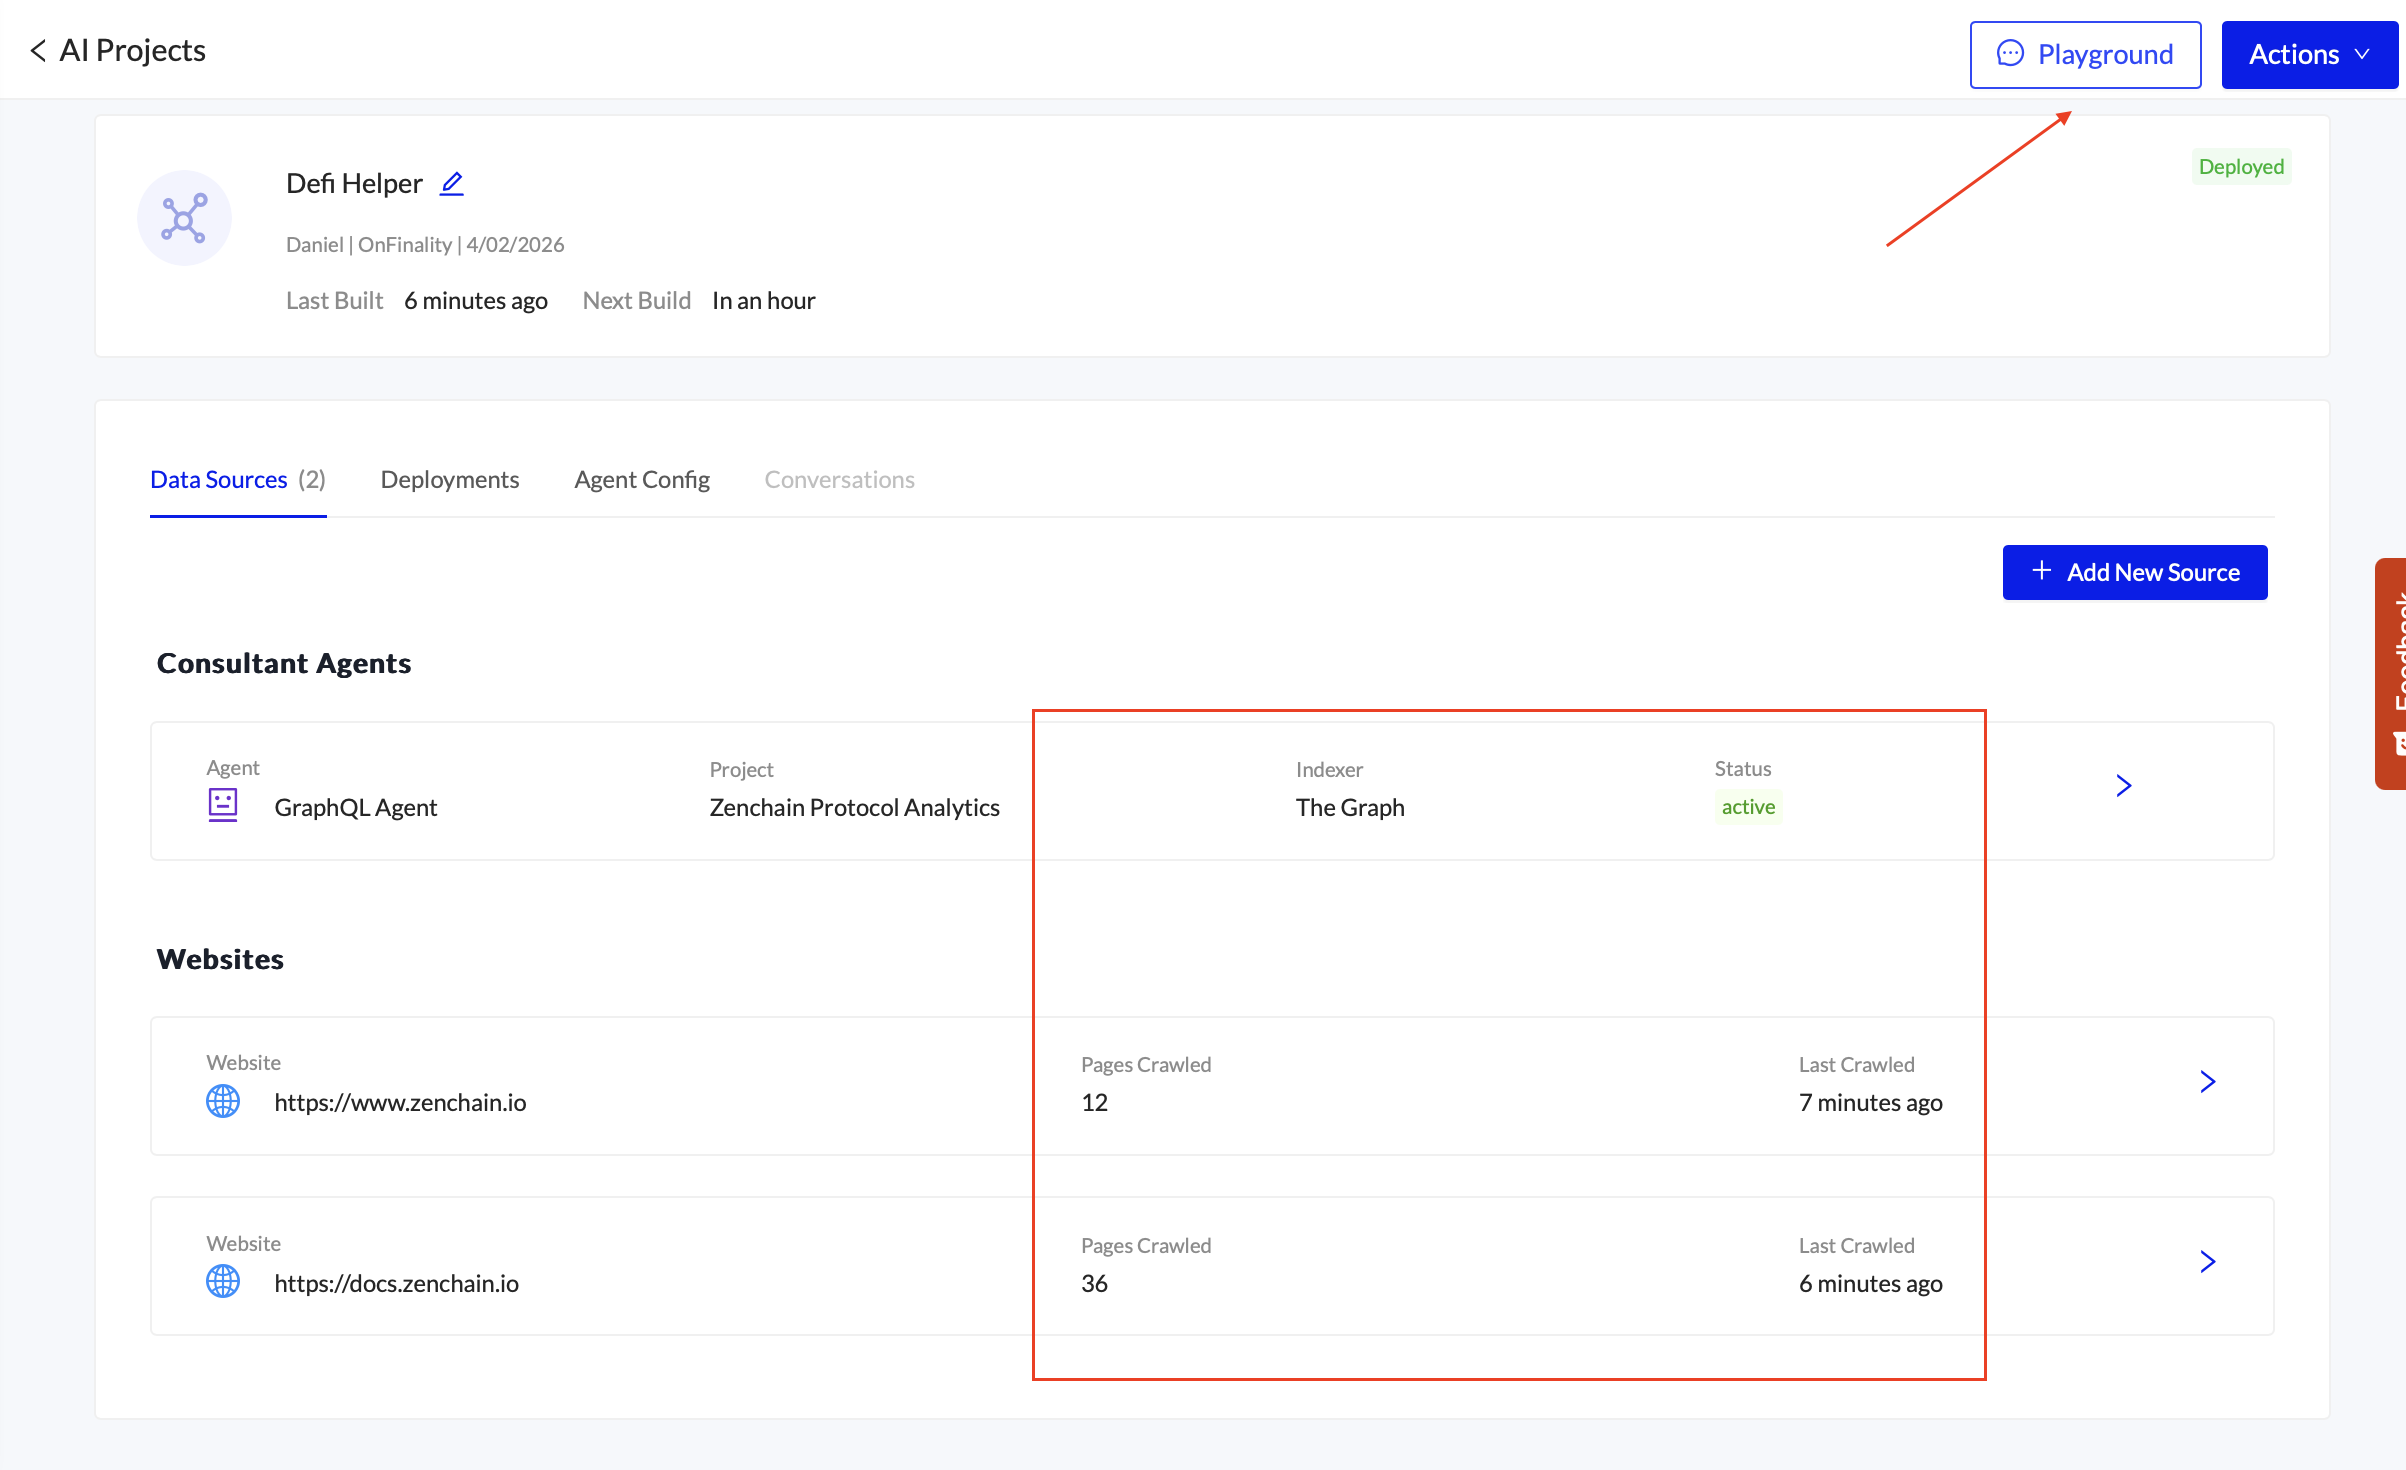Click the back arrow next to AI Projects

pyautogui.click(x=38, y=51)
